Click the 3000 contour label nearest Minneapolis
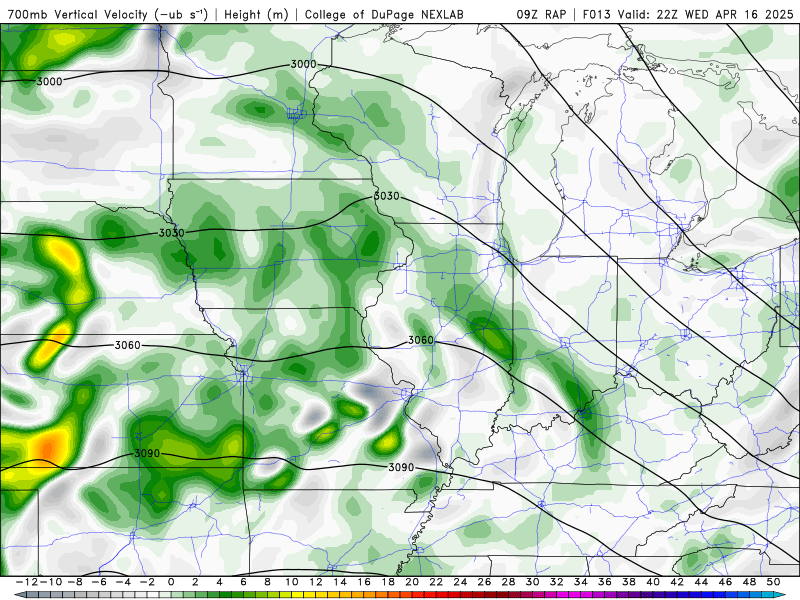800x600 pixels. [304, 64]
